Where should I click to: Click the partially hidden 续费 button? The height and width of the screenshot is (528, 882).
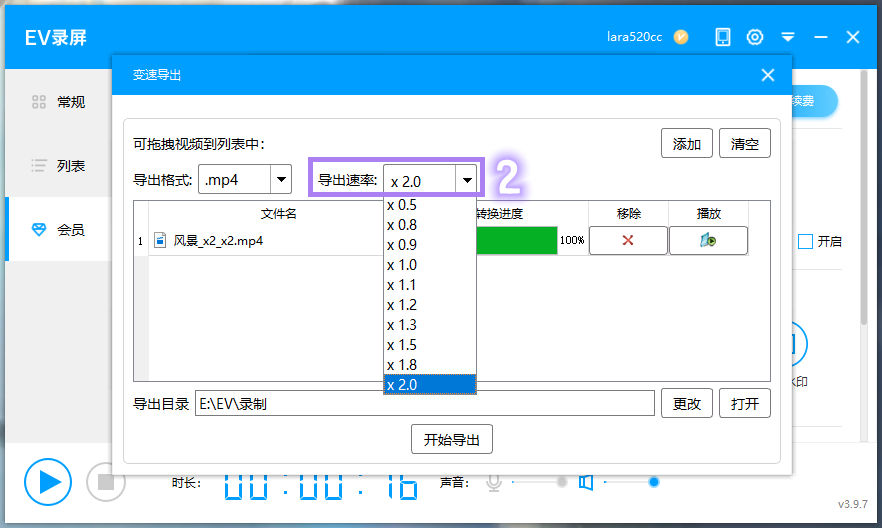click(x=813, y=101)
